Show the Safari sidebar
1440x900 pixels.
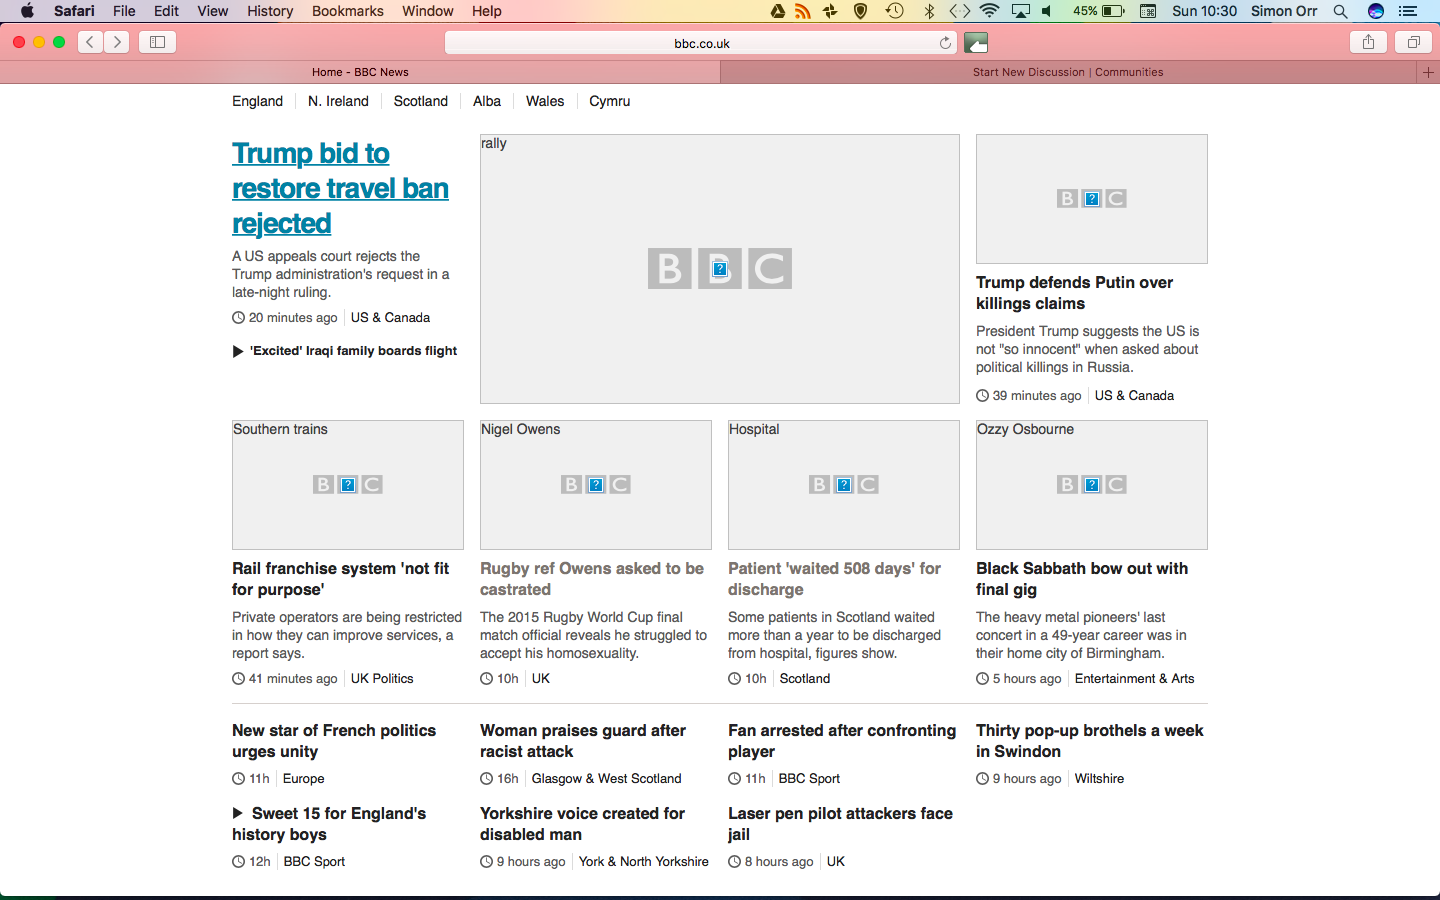157,42
